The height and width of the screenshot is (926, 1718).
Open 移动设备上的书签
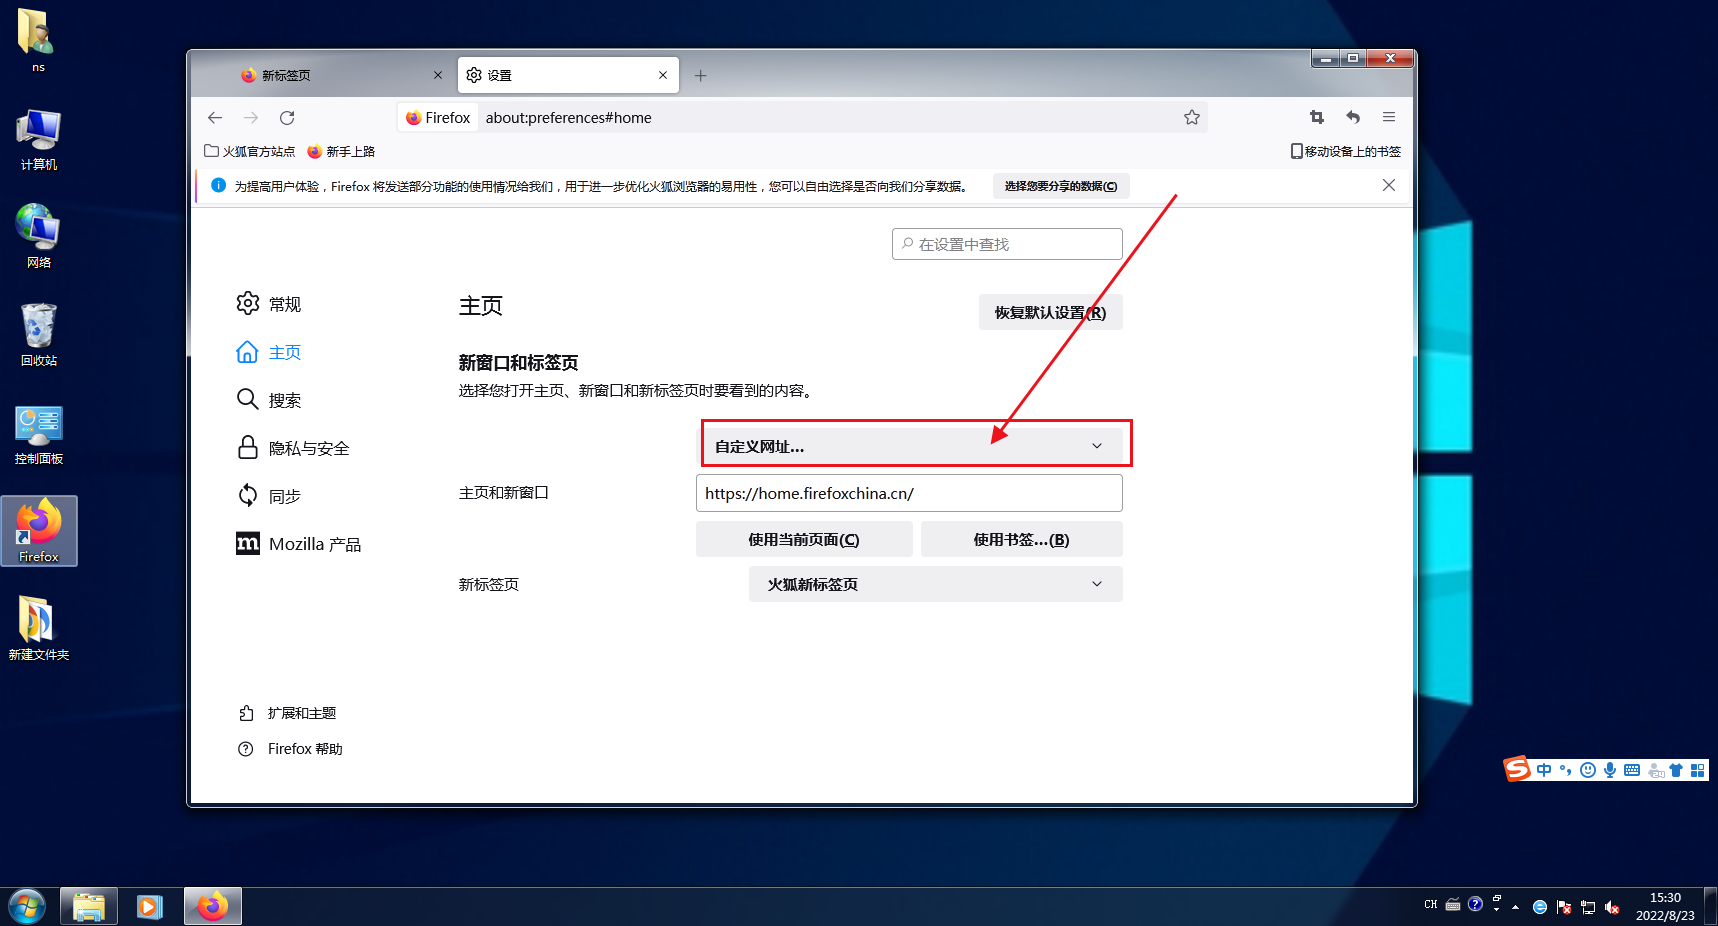click(x=1346, y=151)
